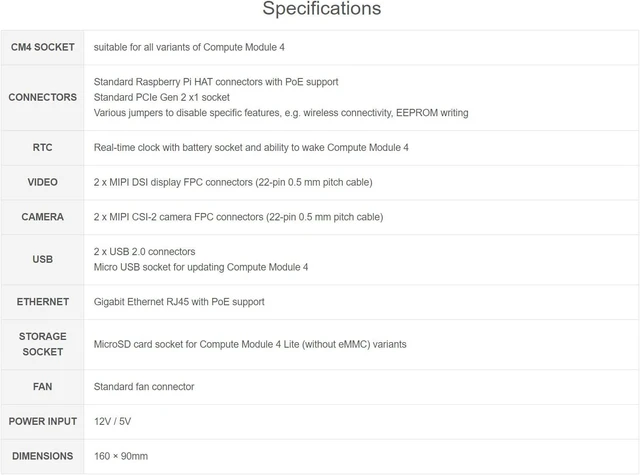The width and height of the screenshot is (640, 475).
Task: Click the '12V / 5V' power value
Action: pyautogui.click(x=112, y=421)
